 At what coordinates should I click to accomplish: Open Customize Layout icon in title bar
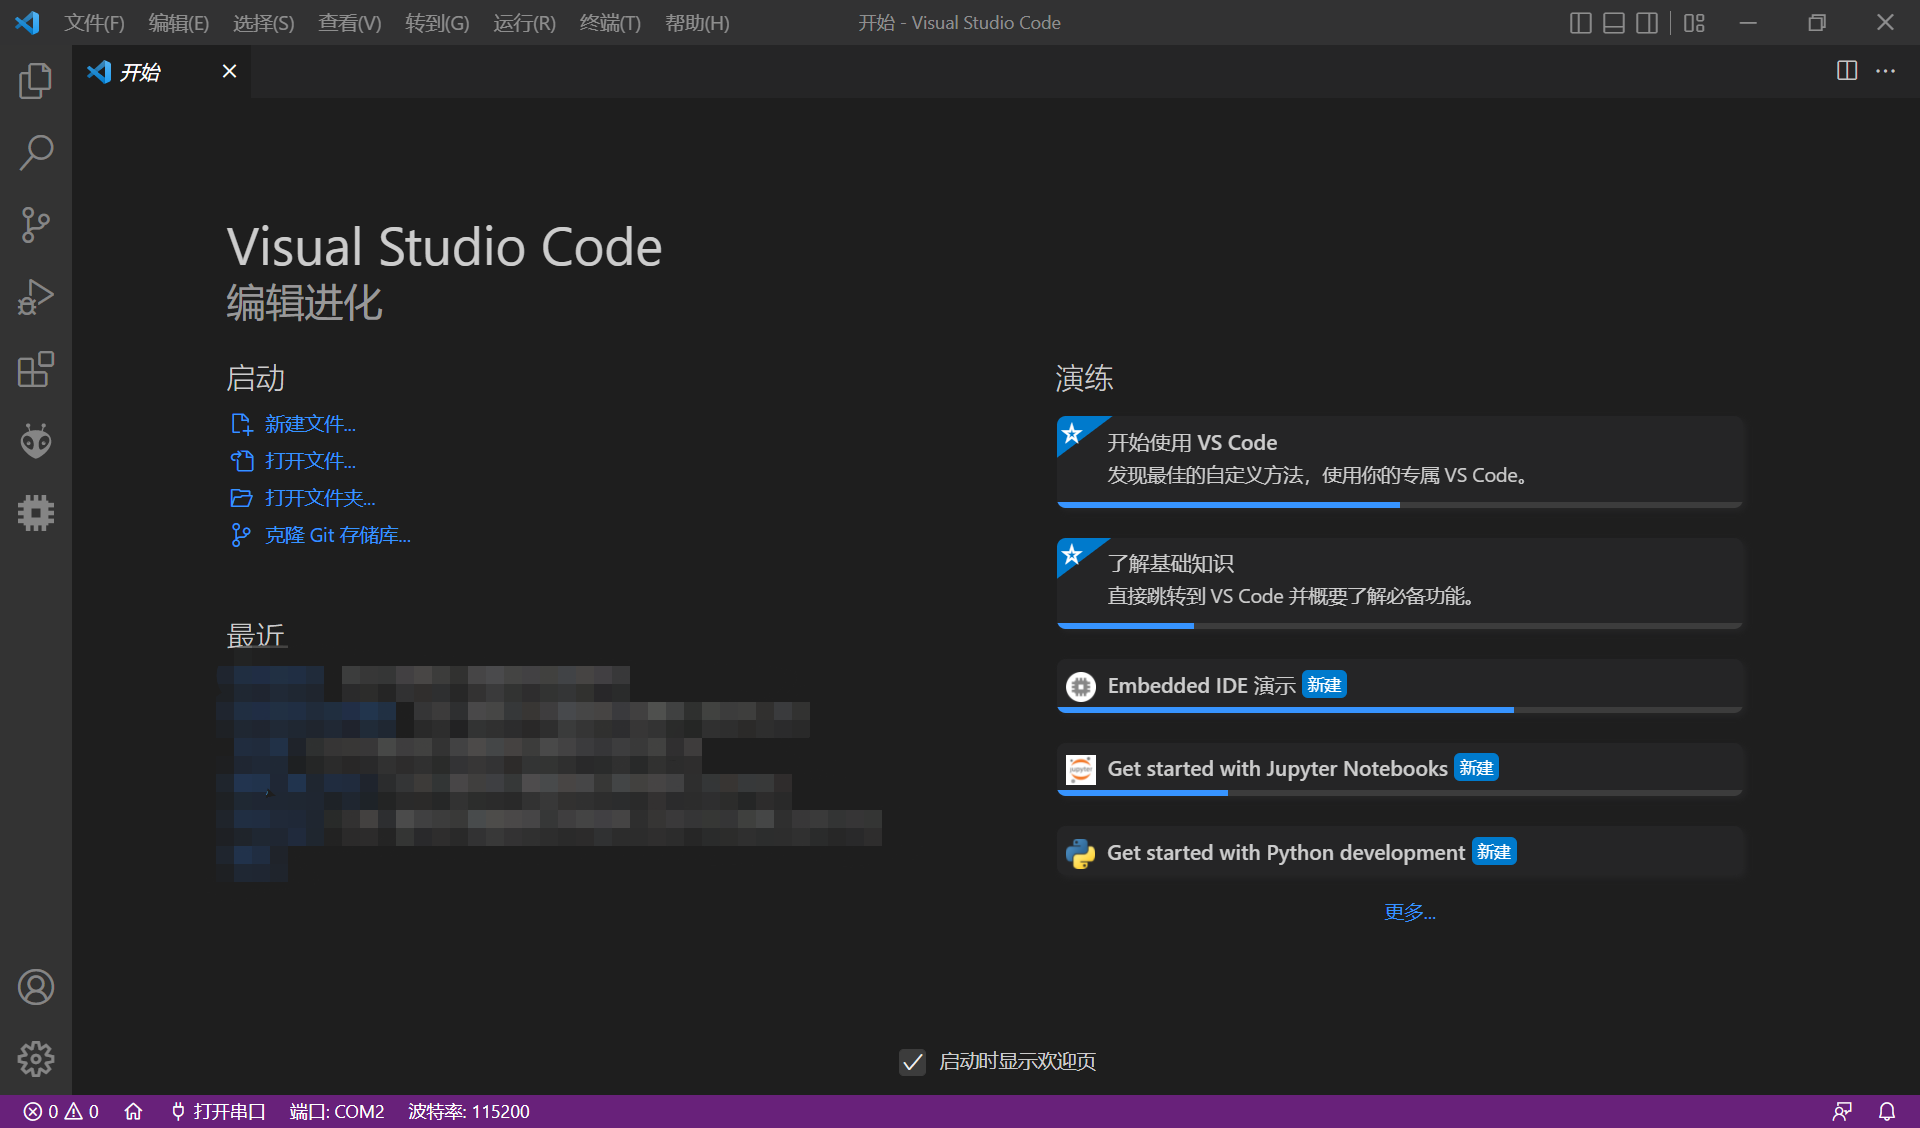(1694, 22)
